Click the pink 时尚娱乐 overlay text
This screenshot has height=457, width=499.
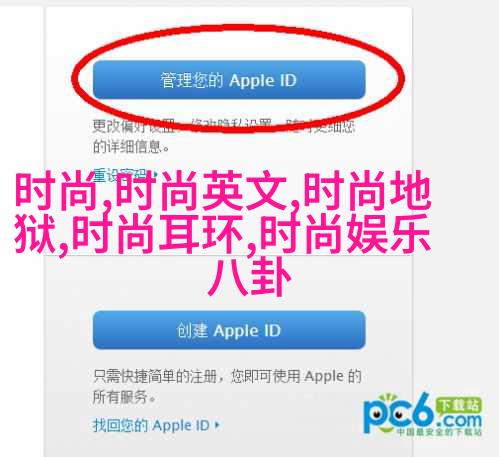coord(345,234)
